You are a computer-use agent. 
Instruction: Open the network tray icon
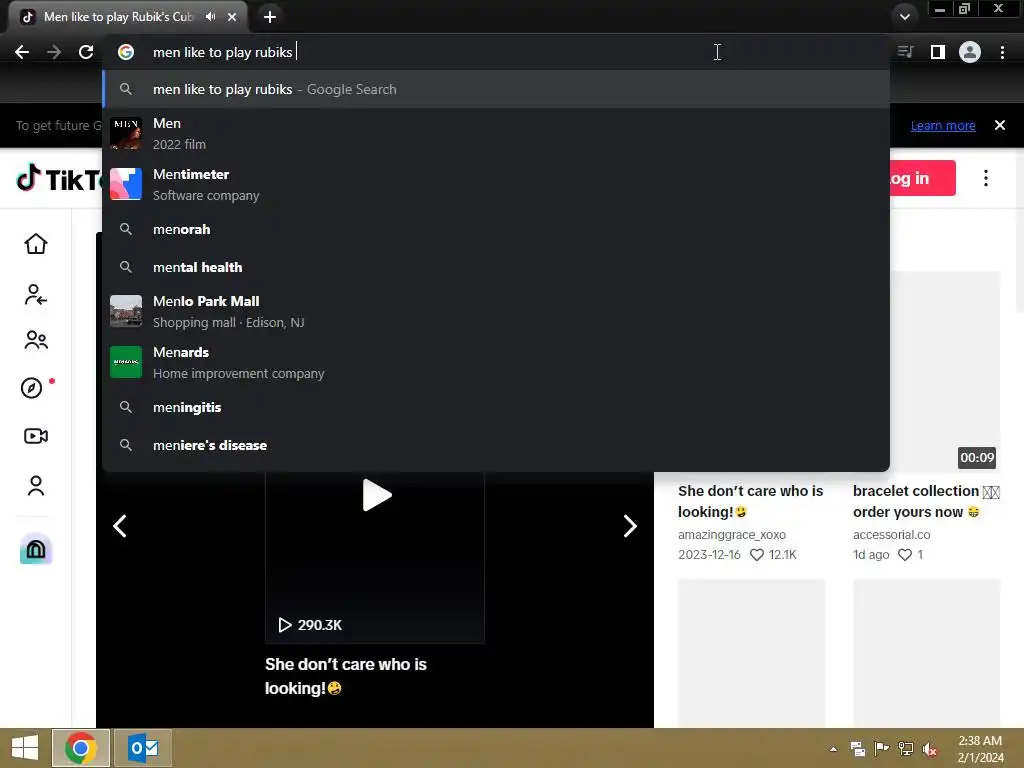point(905,749)
